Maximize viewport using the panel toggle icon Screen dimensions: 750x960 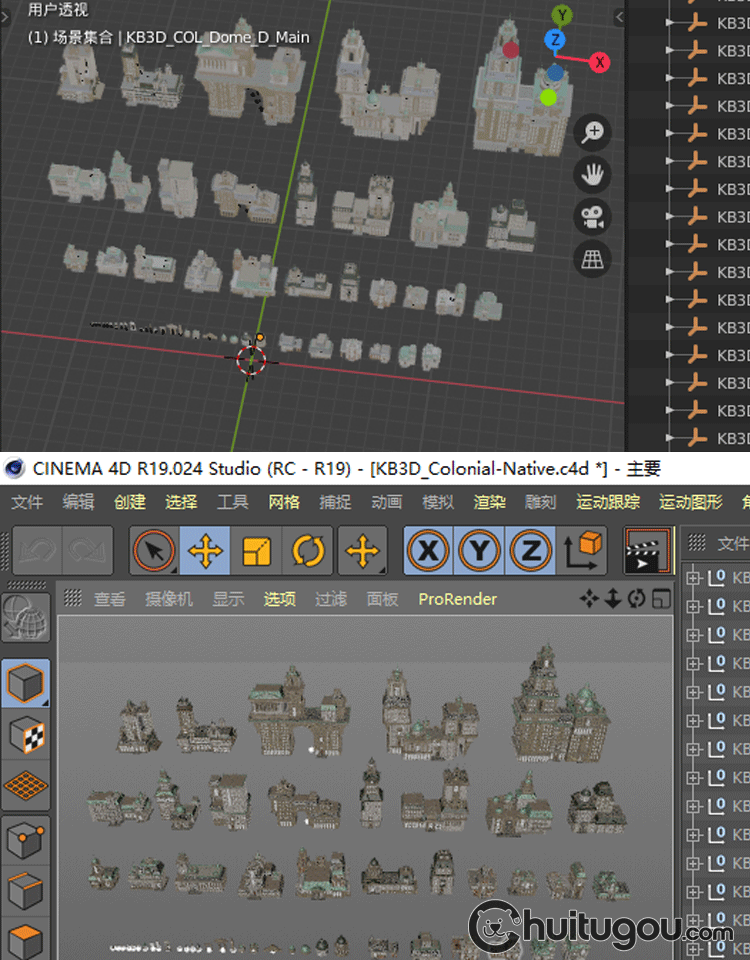pos(660,599)
